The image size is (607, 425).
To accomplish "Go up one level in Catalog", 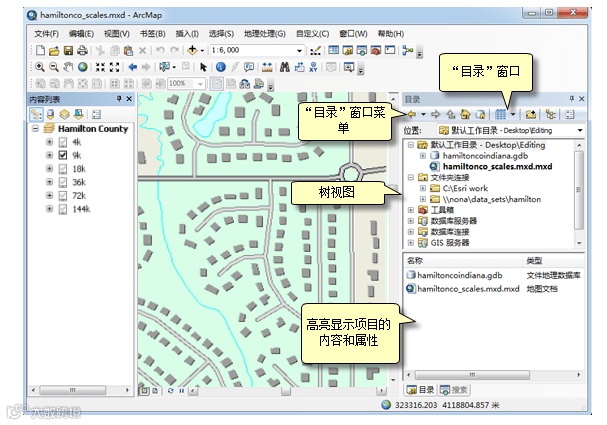I will 451,114.
